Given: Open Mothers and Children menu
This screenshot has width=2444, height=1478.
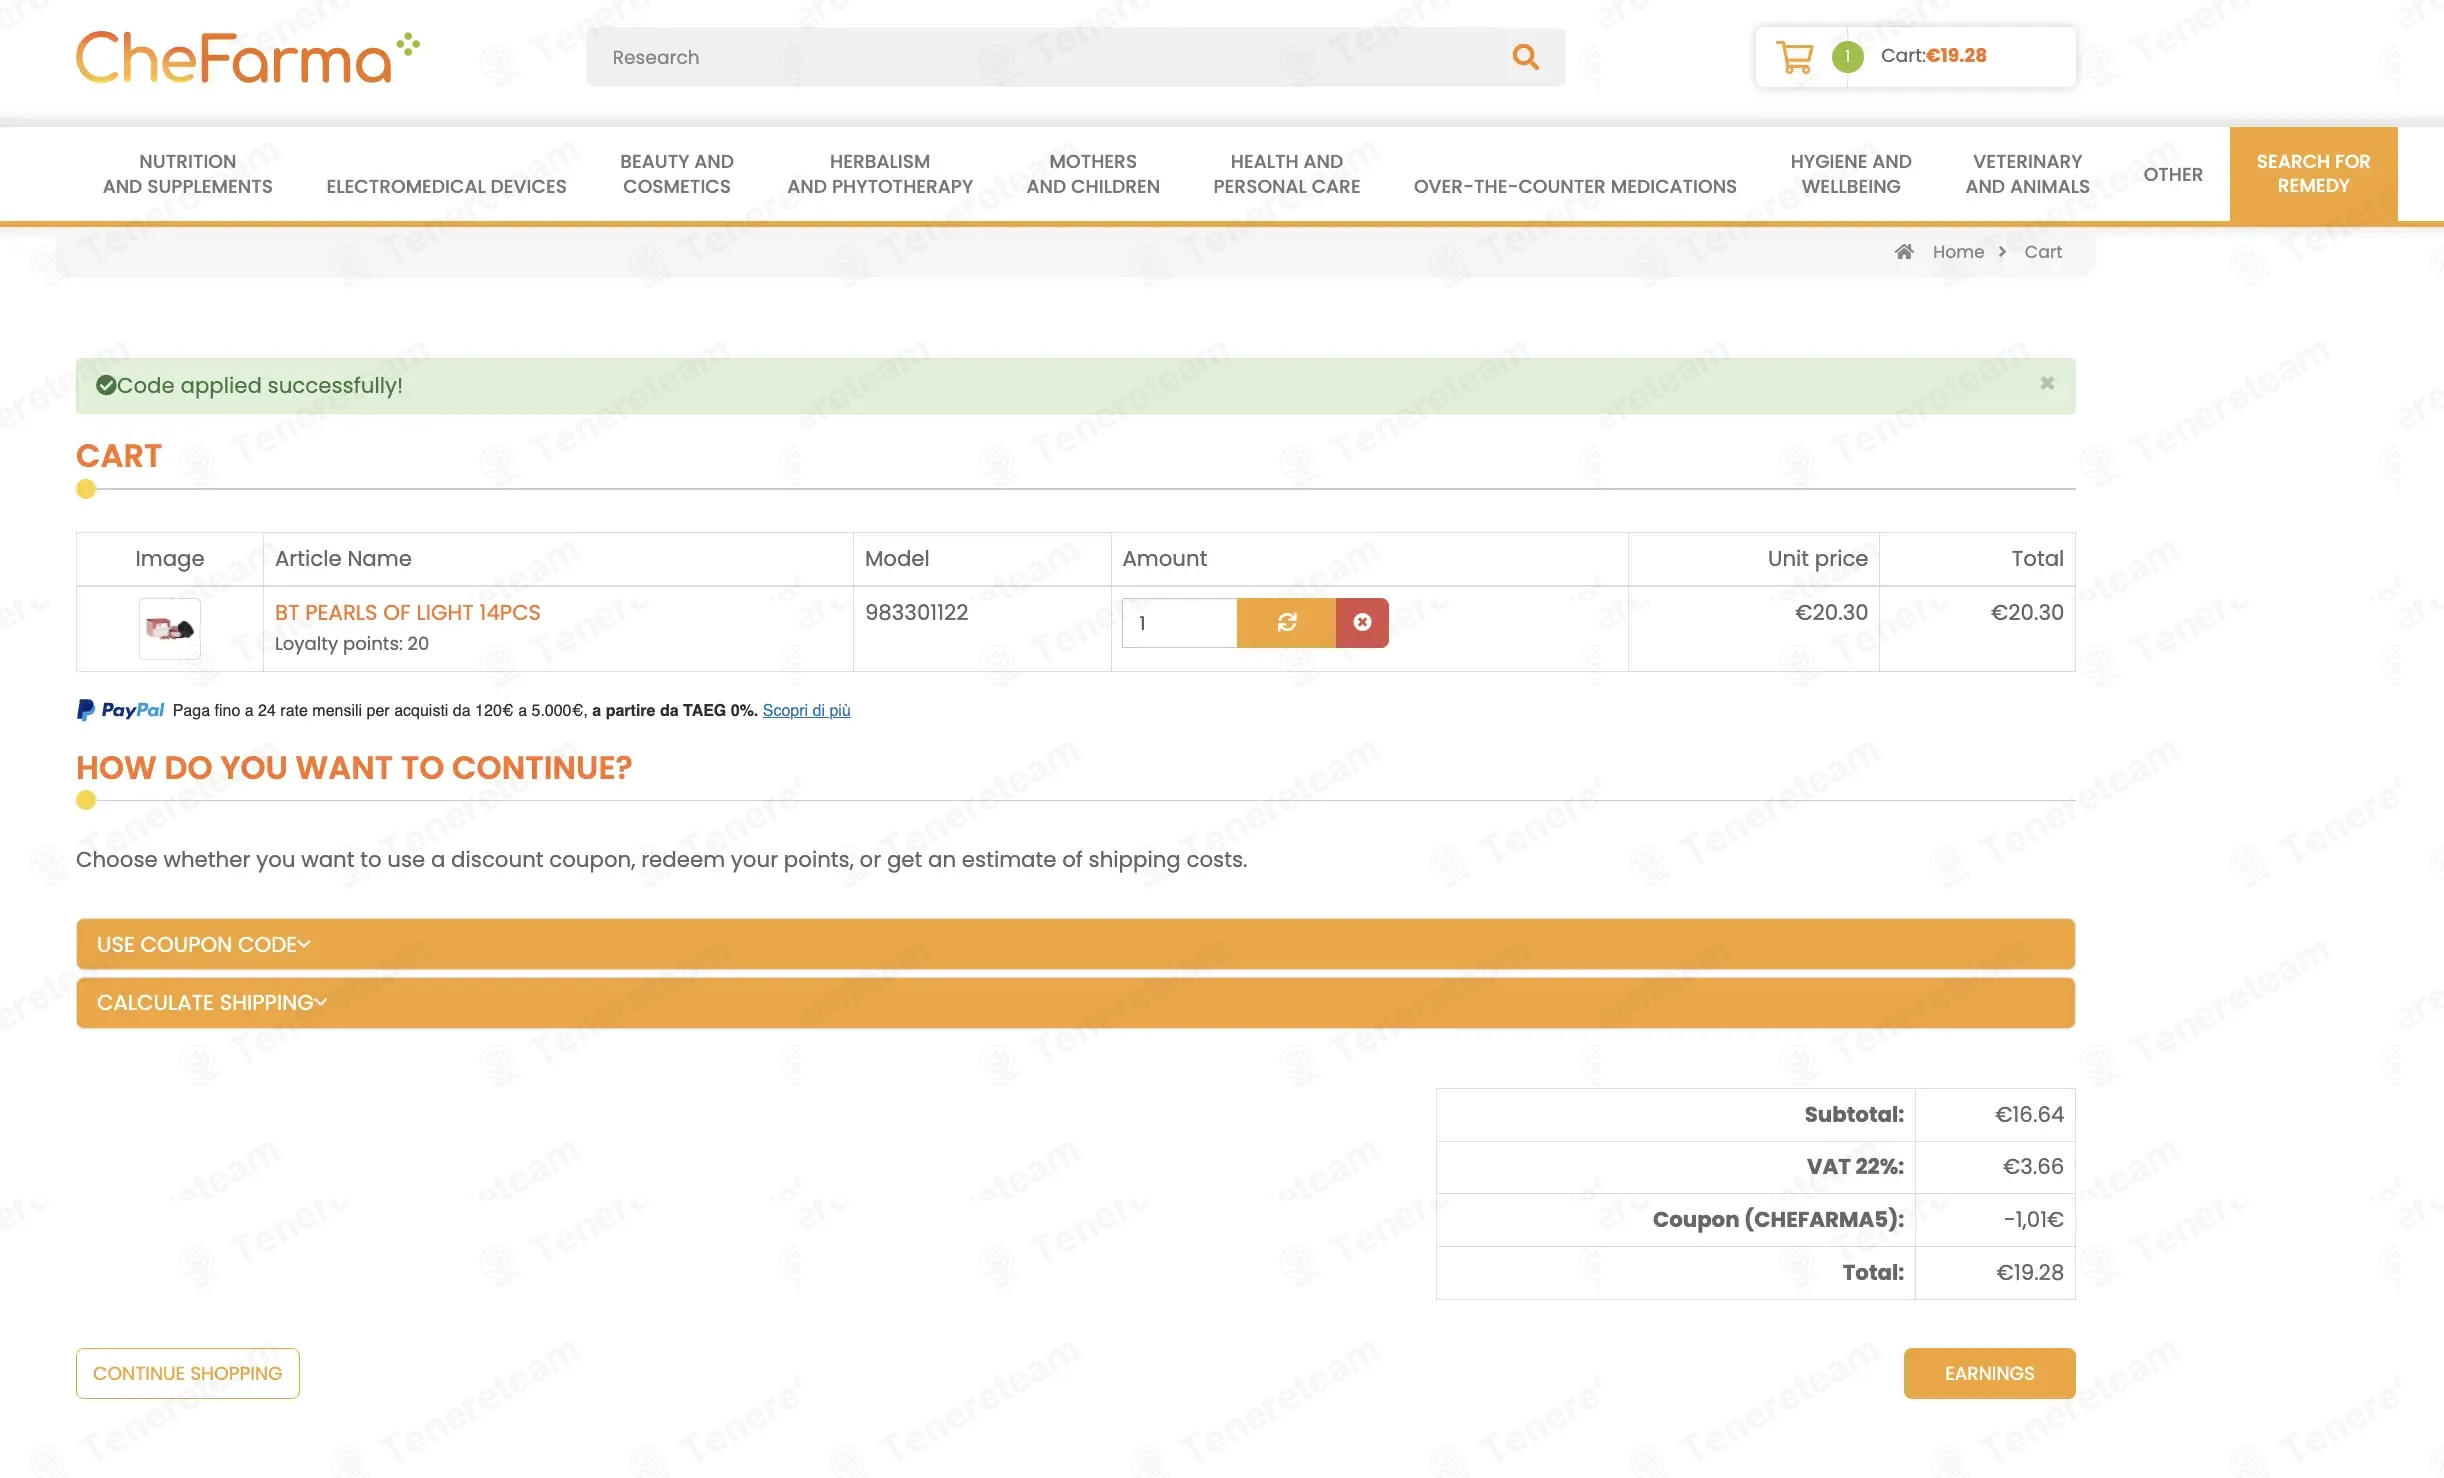Looking at the screenshot, I should tap(1093, 174).
